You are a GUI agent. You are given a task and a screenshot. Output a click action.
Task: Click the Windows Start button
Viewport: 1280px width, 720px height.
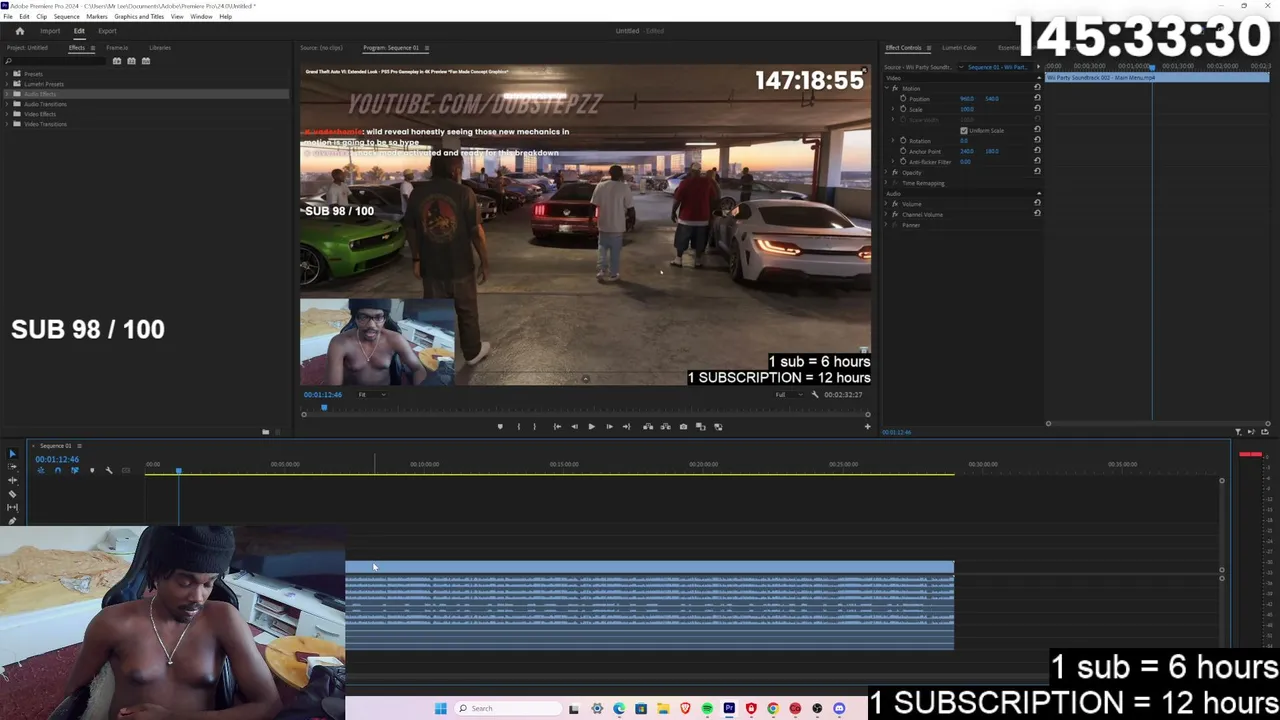440,709
